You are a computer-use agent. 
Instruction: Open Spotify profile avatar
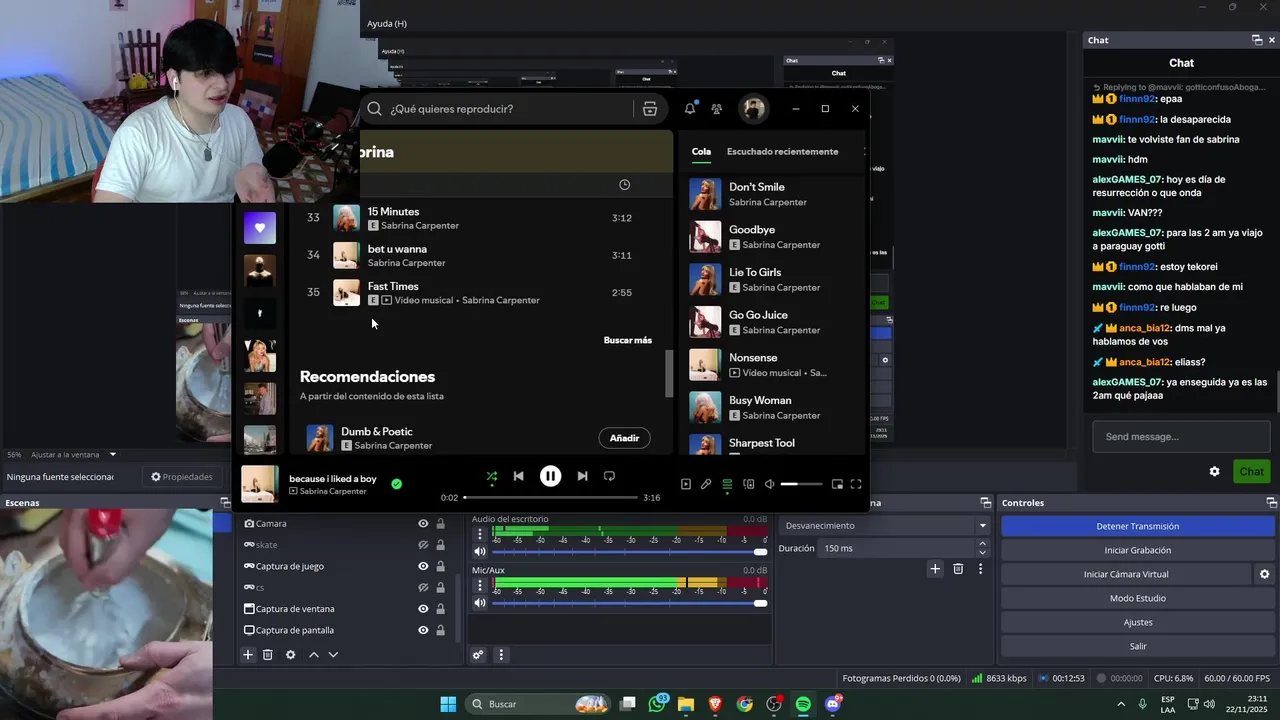point(753,109)
